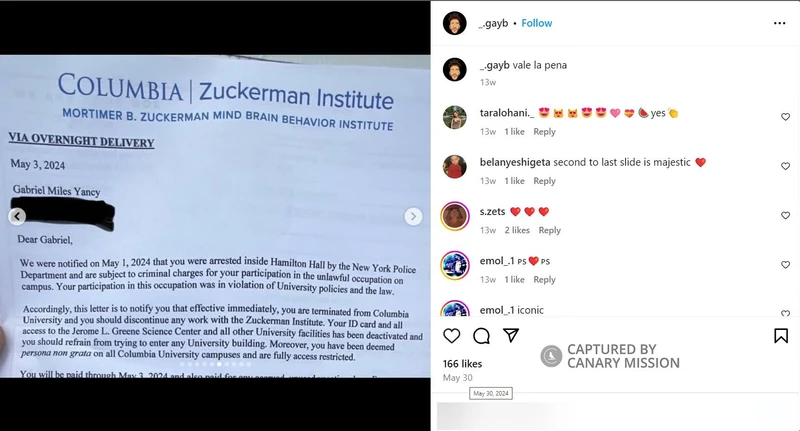
Task: Reply to taralohani._ comment
Action: point(544,132)
